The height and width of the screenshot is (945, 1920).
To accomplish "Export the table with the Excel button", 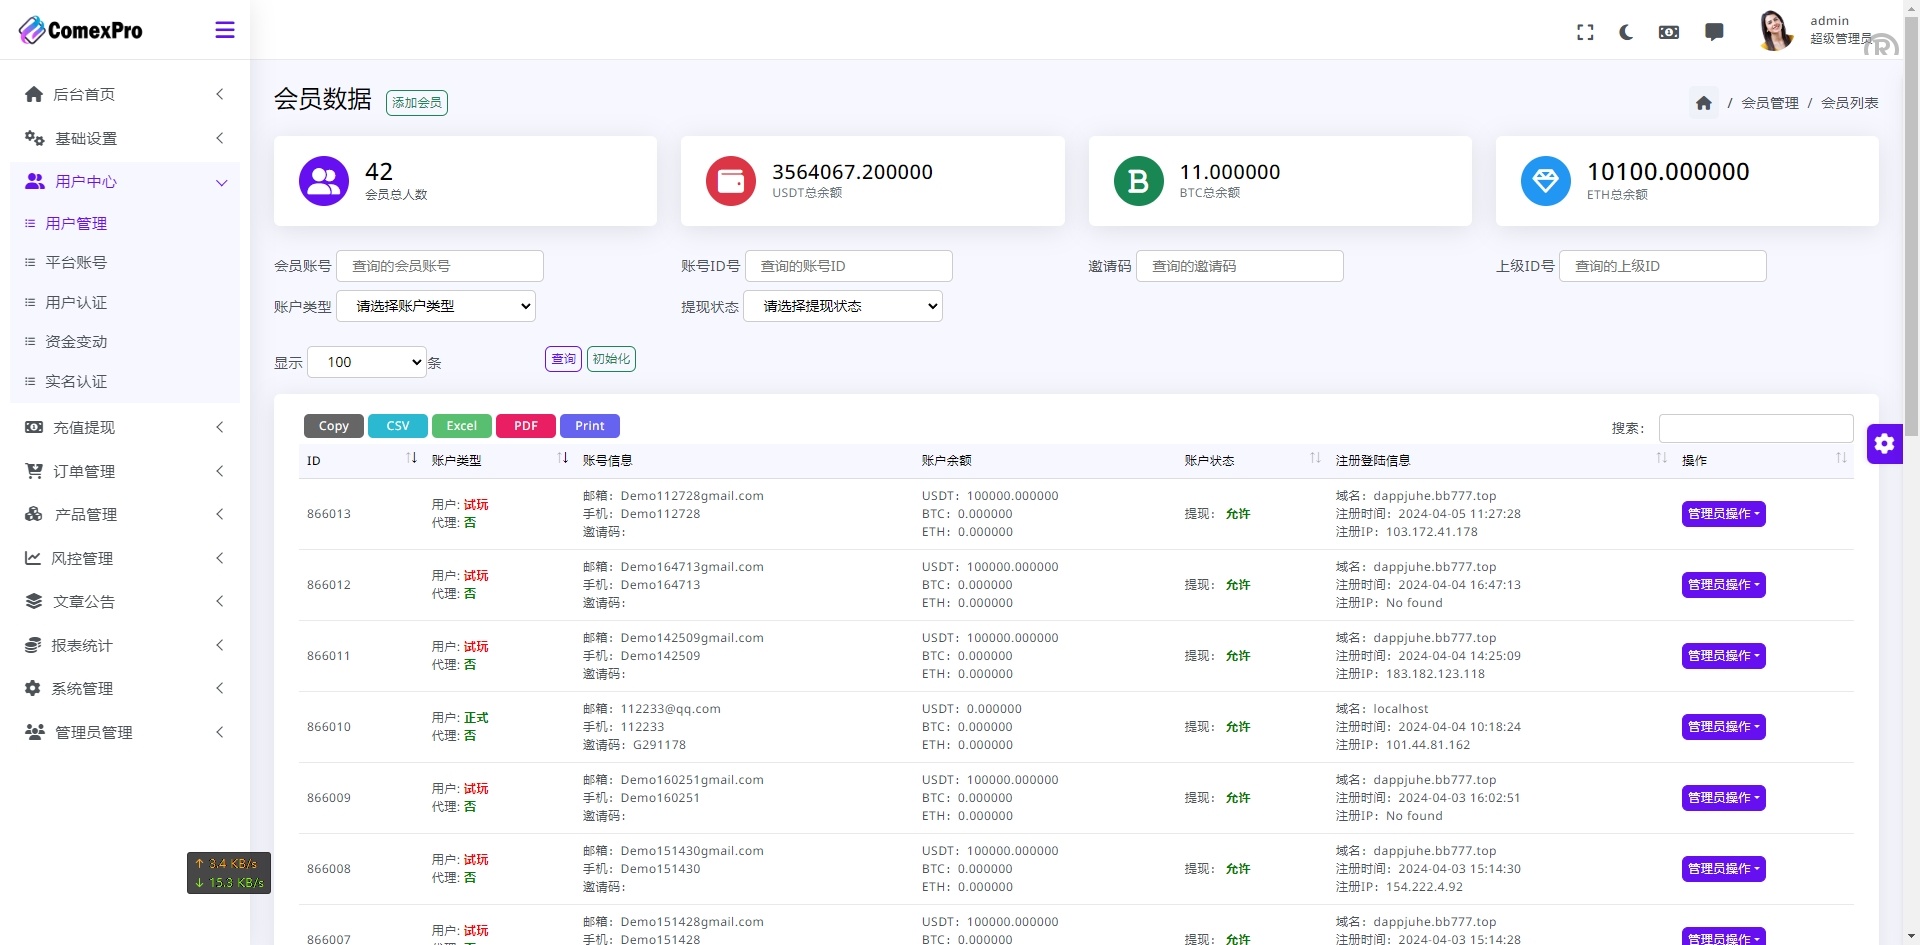I will click(461, 425).
